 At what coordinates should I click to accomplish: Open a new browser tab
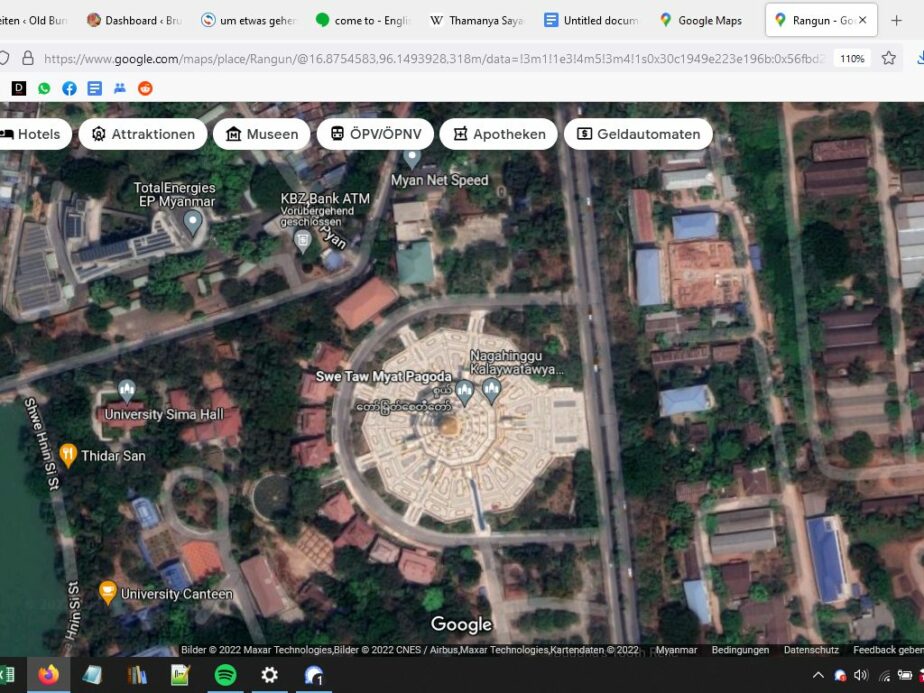coord(896,20)
